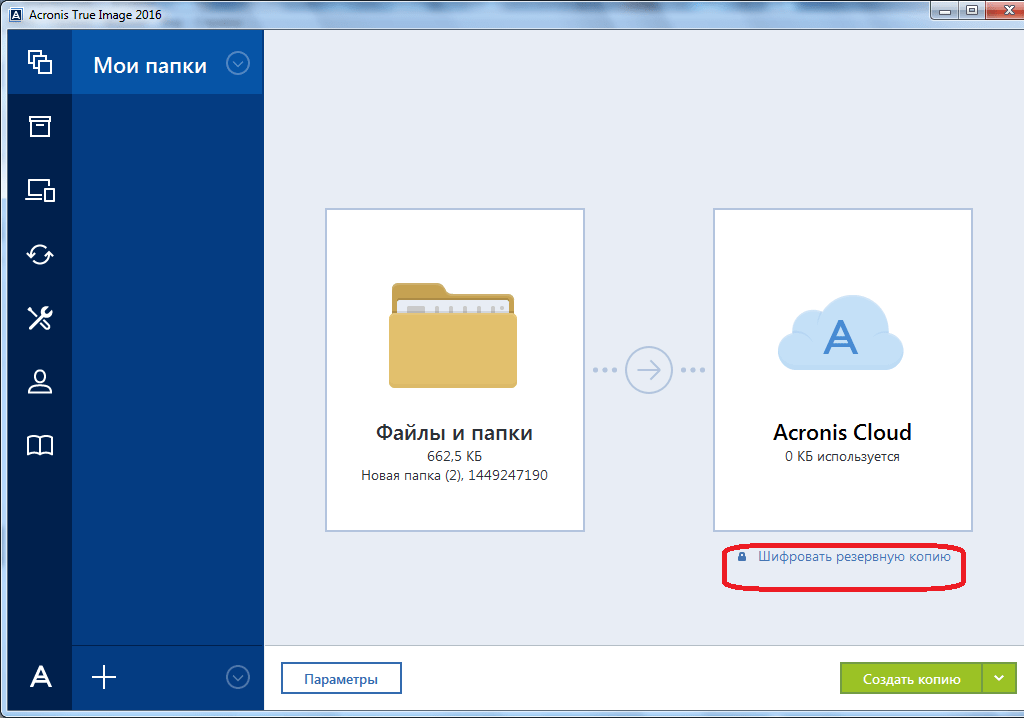This screenshot has height=718, width=1024.
Task: Open the Создать копию dropdown arrow
Action: pyautogui.click(x=998, y=678)
